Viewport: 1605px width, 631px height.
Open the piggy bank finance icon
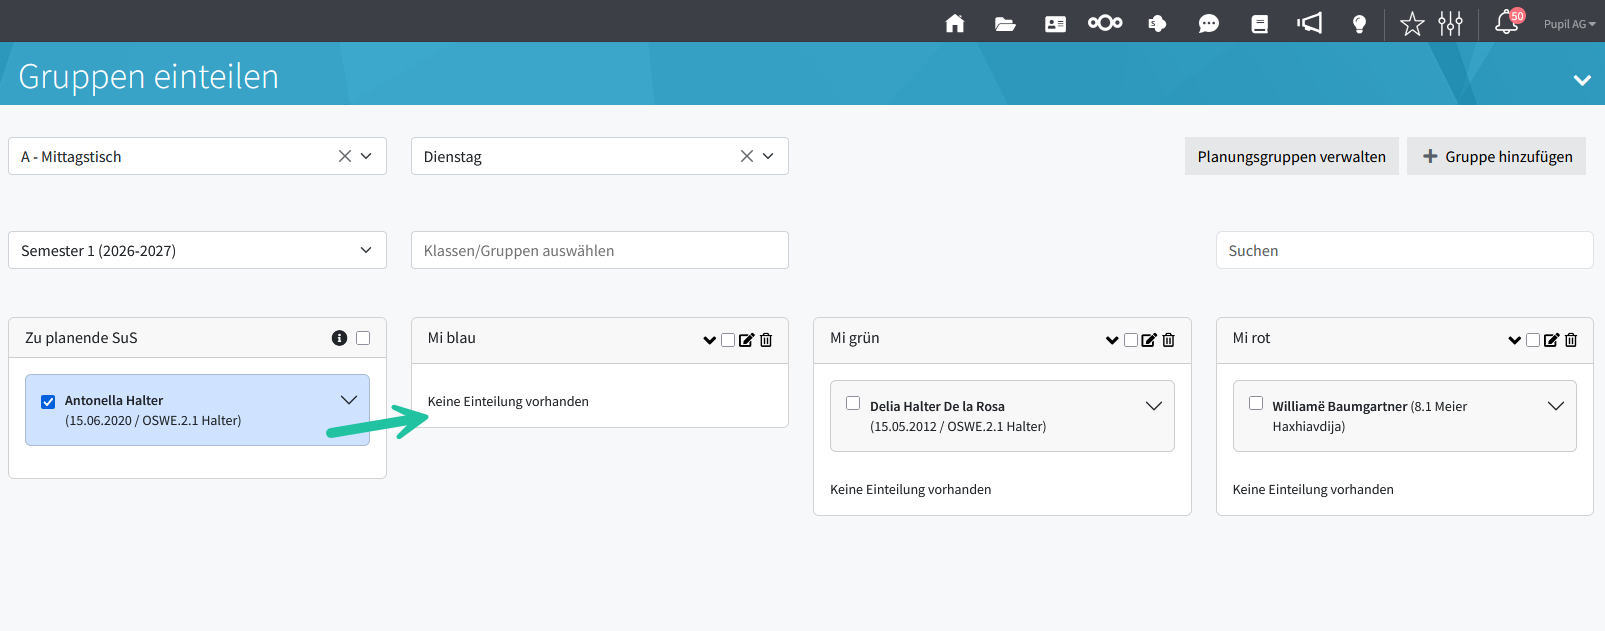[1157, 23]
